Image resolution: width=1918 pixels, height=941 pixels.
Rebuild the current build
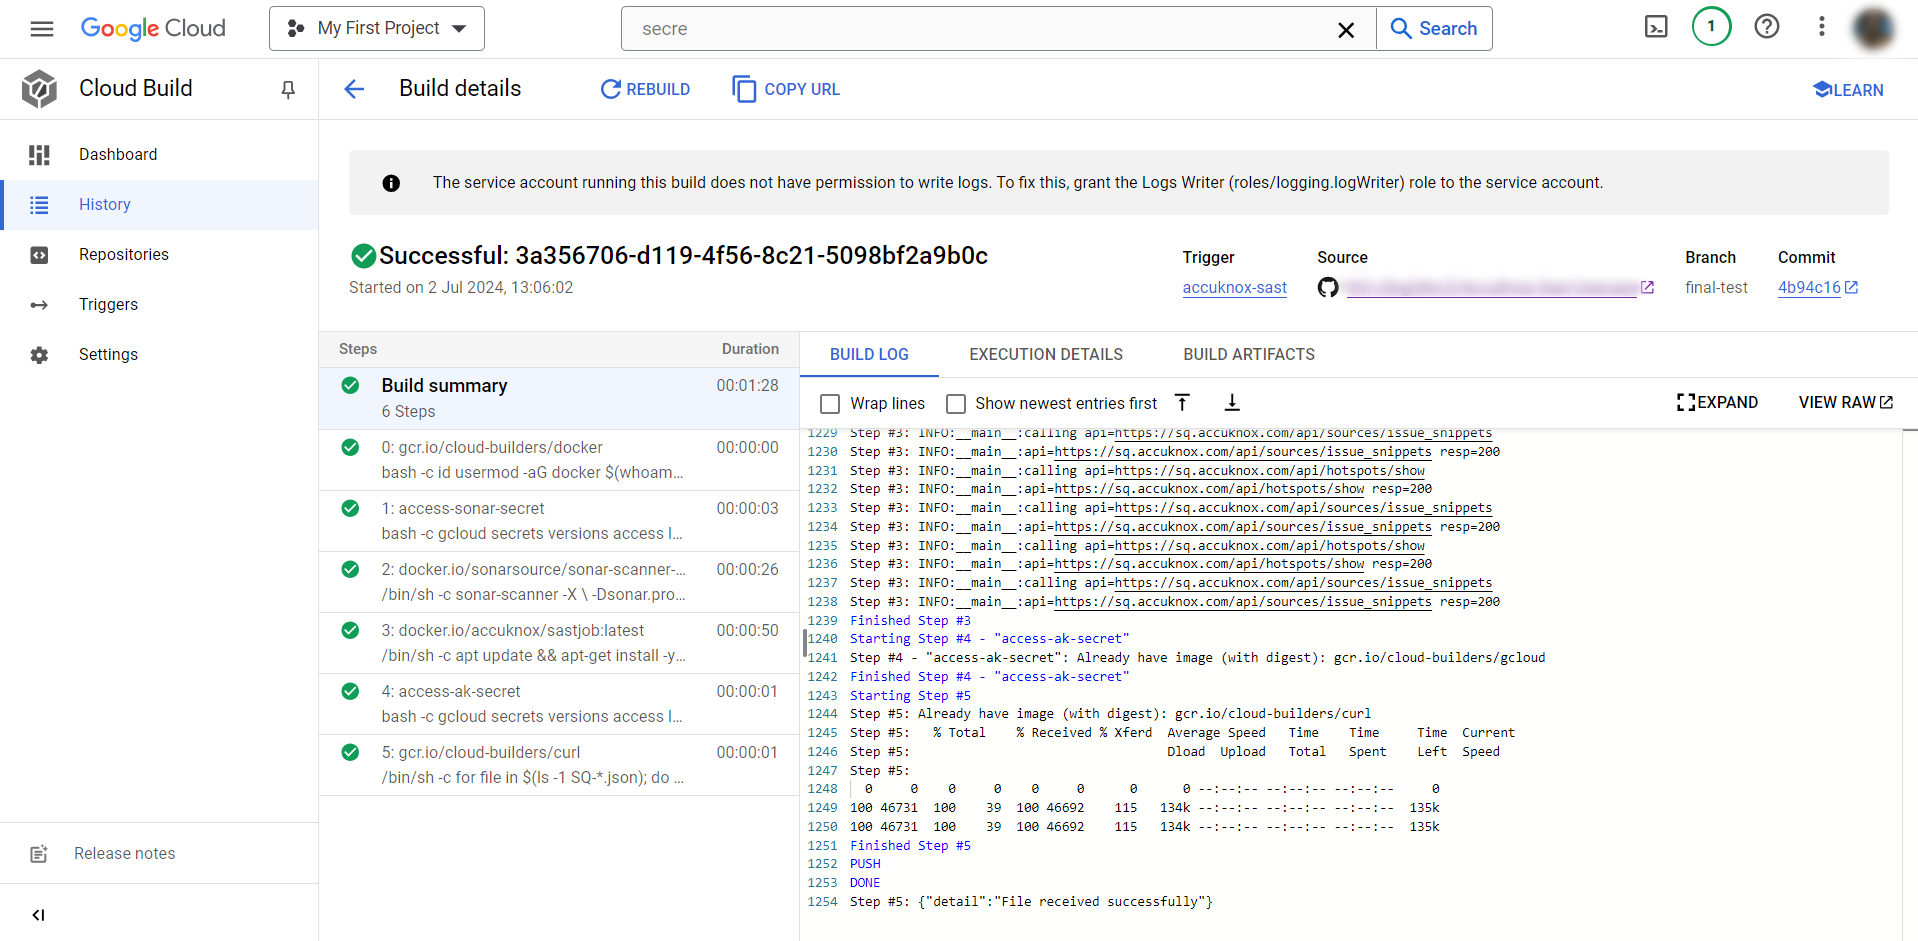(x=645, y=89)
